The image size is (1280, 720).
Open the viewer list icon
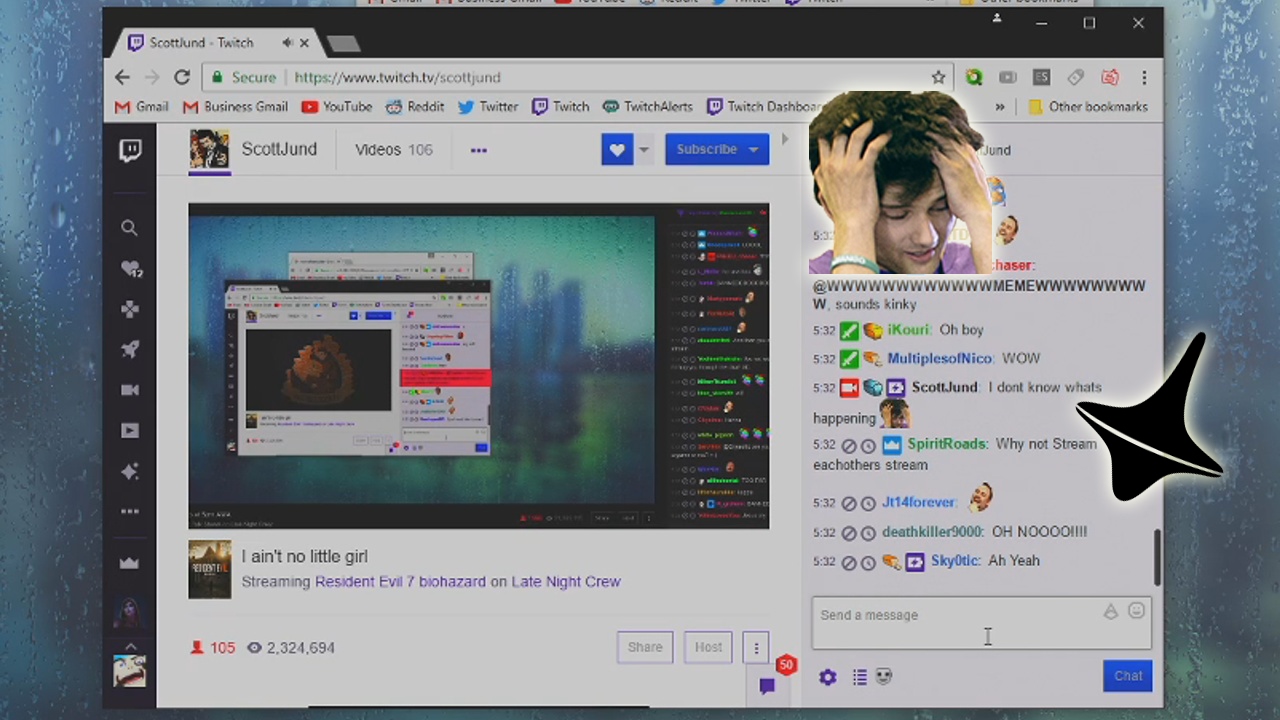coord(859,677)
